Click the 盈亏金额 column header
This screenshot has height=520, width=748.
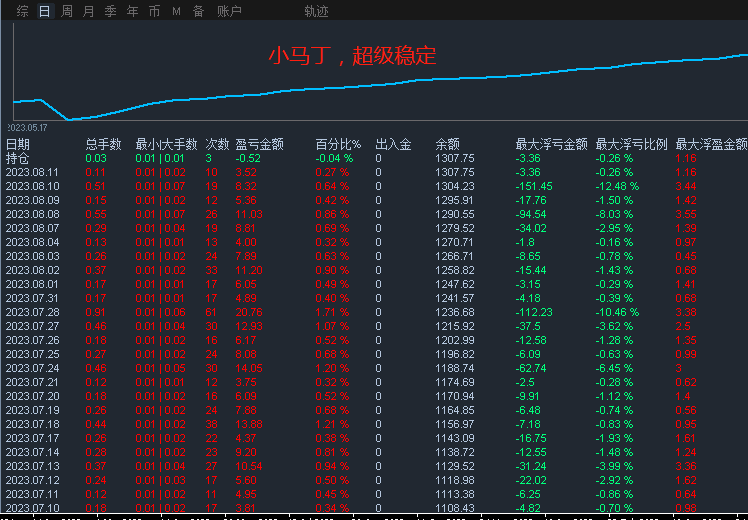pos(260,144)
